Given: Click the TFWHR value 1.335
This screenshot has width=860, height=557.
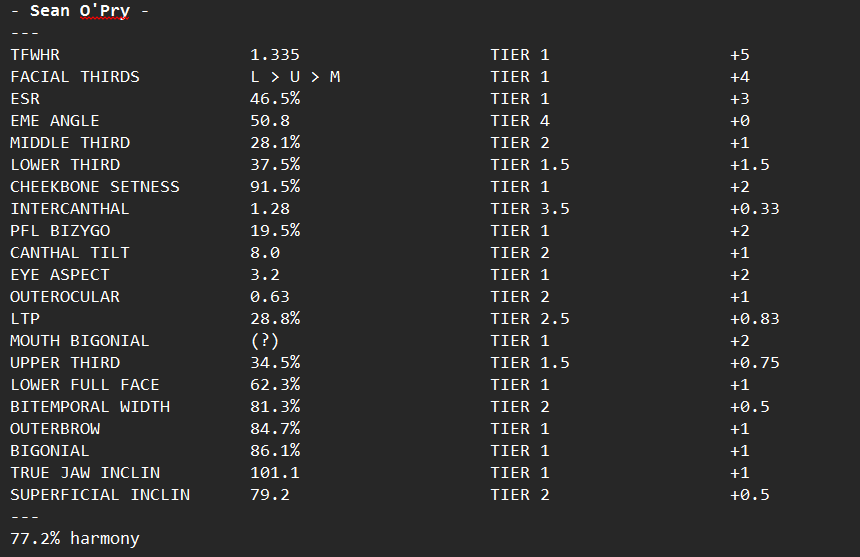Looking at the screenshot, I should click(x=275, y=55).
